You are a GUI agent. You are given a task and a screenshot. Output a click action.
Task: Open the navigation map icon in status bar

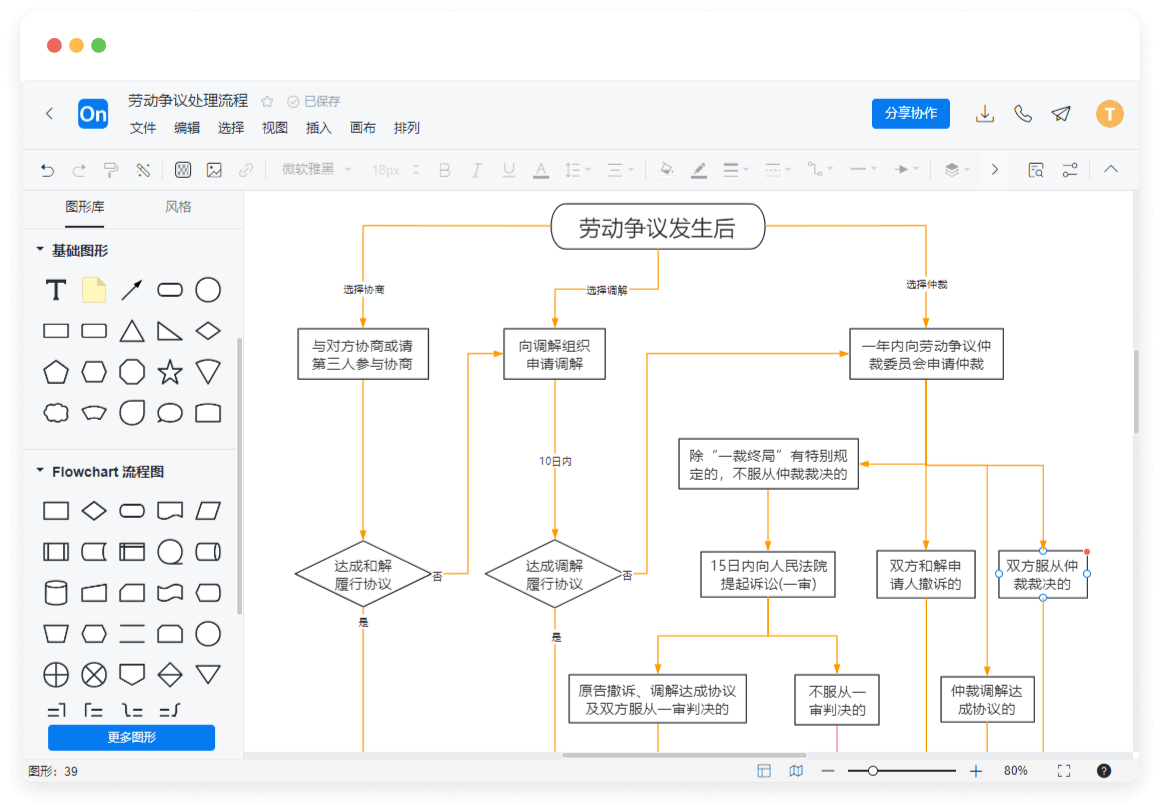tap(796, 771)
